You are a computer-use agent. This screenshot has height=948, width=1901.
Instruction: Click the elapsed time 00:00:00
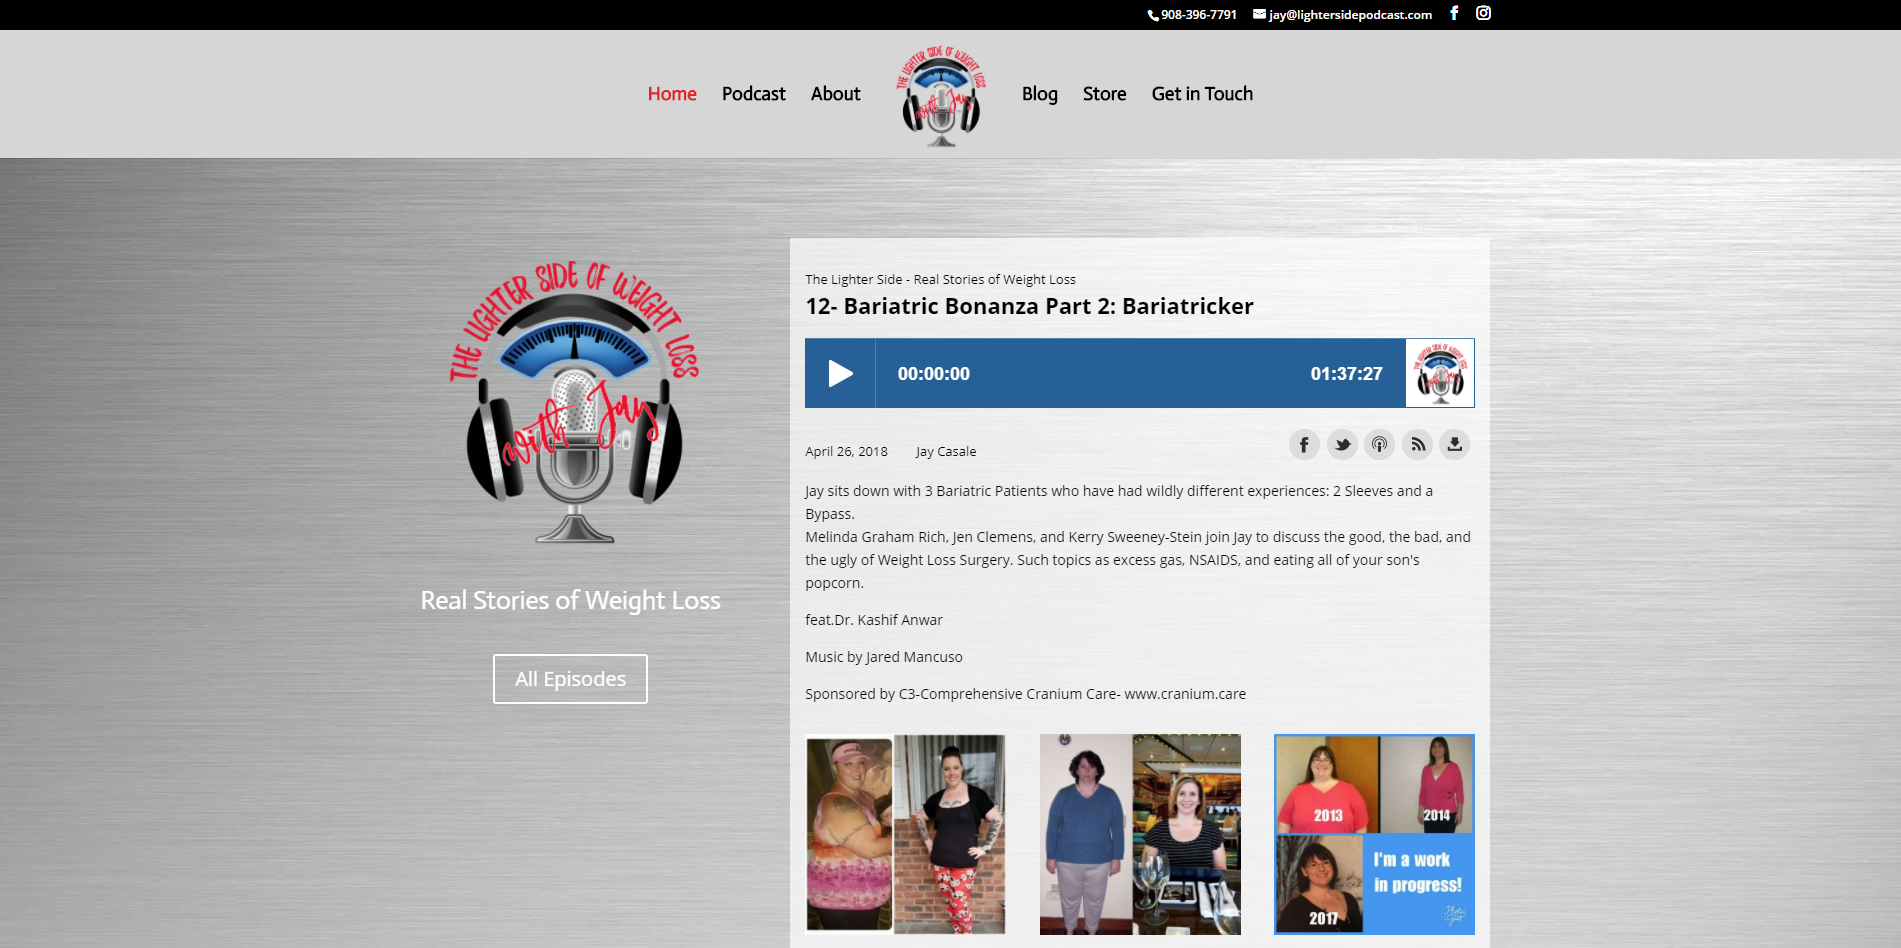click(933, 374)
